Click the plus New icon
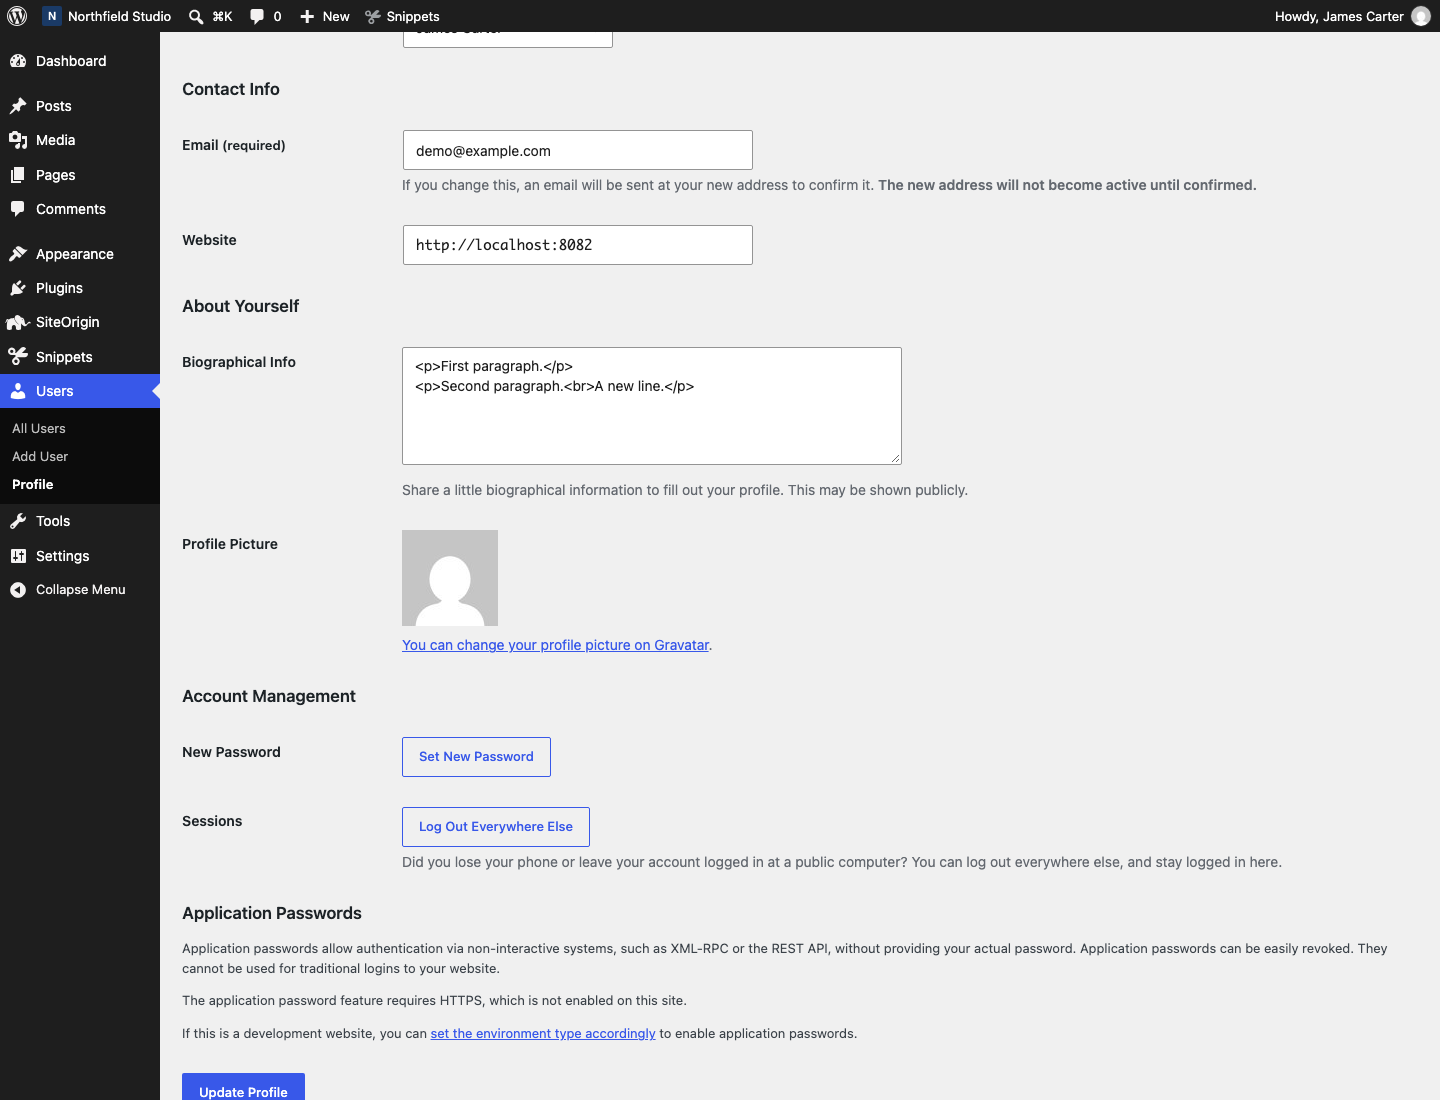 [x=307, y=16]
